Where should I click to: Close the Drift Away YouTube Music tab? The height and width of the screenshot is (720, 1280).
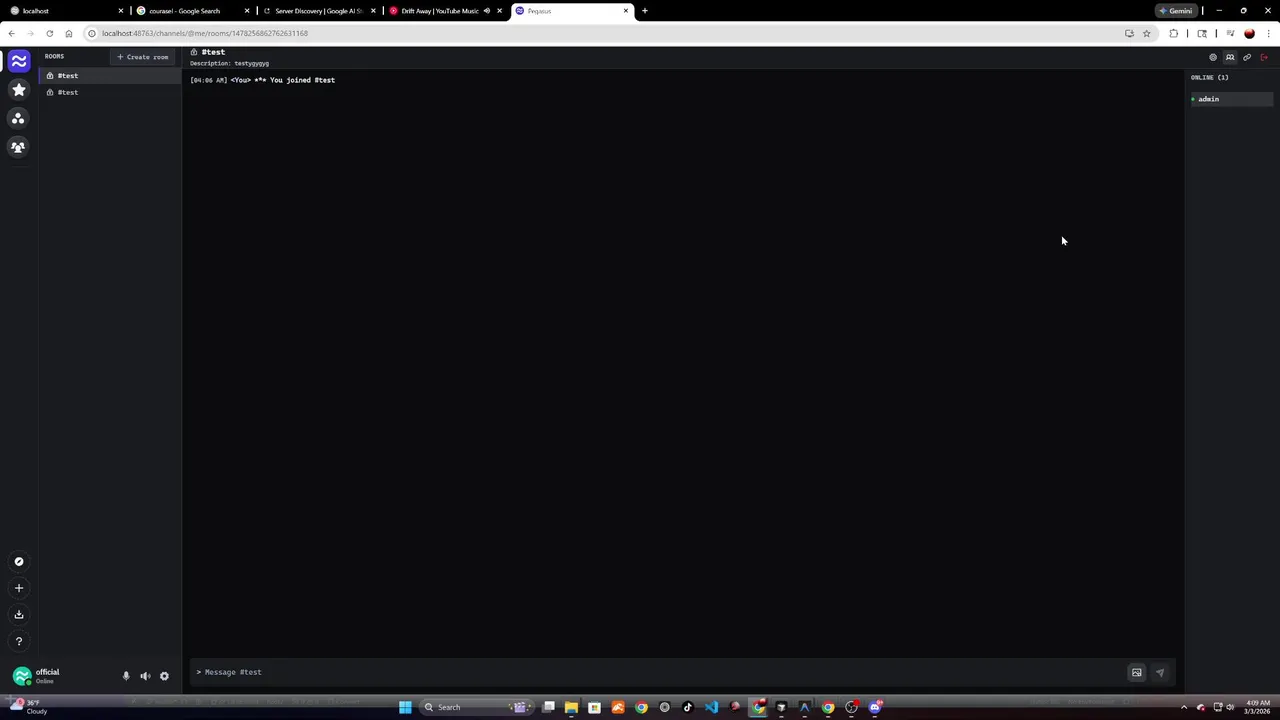coord(499,11)
